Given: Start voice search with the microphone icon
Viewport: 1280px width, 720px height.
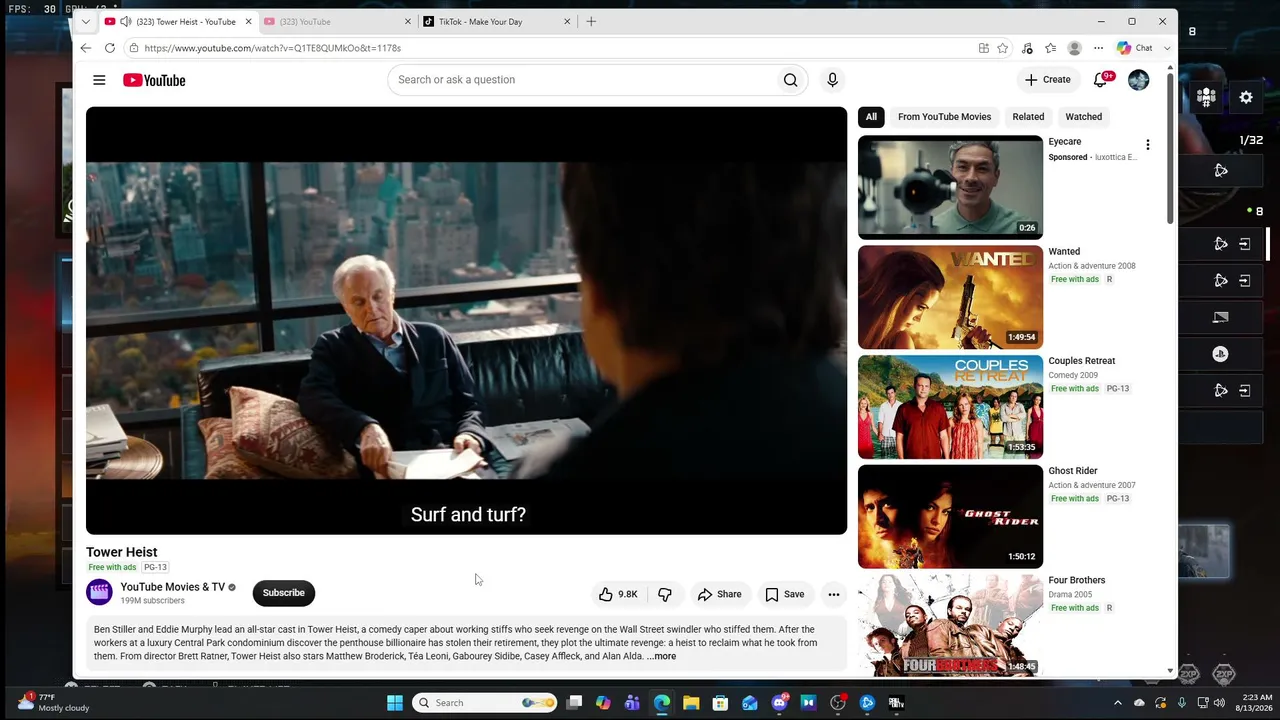Looking at the screenshot, I should [x=832, y=80].
